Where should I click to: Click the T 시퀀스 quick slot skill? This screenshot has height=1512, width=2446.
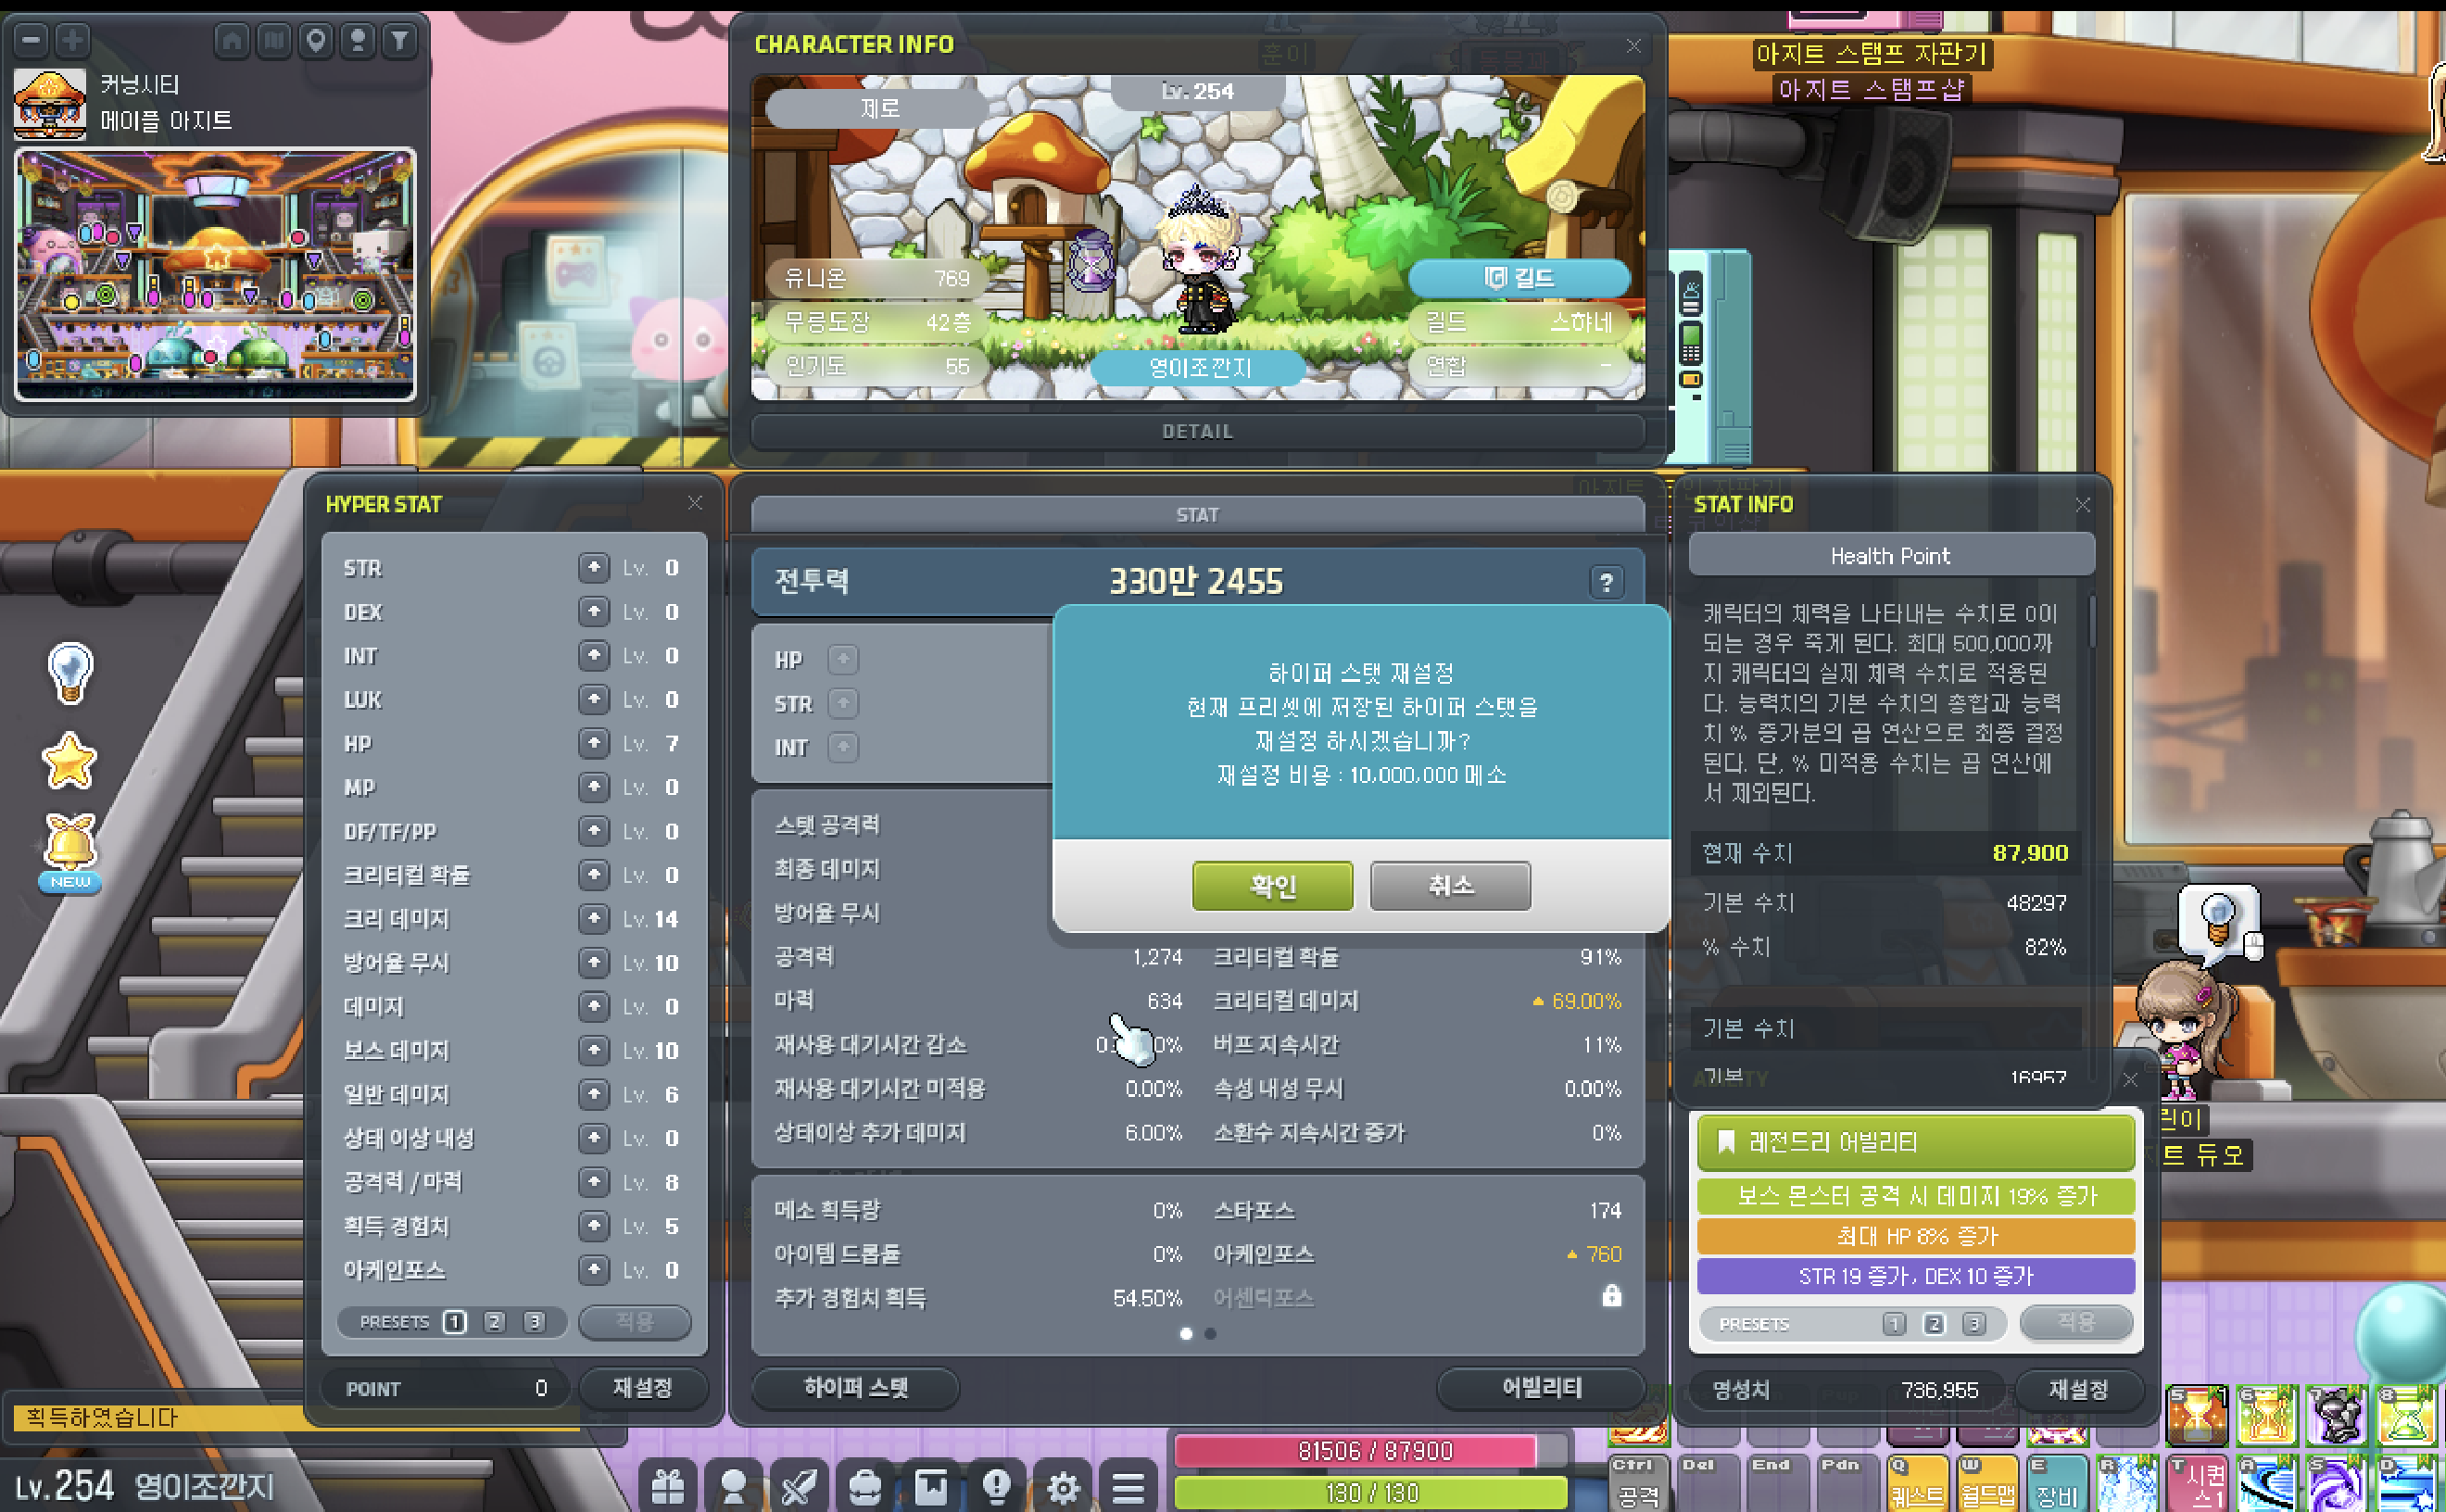[2197, 1483]
